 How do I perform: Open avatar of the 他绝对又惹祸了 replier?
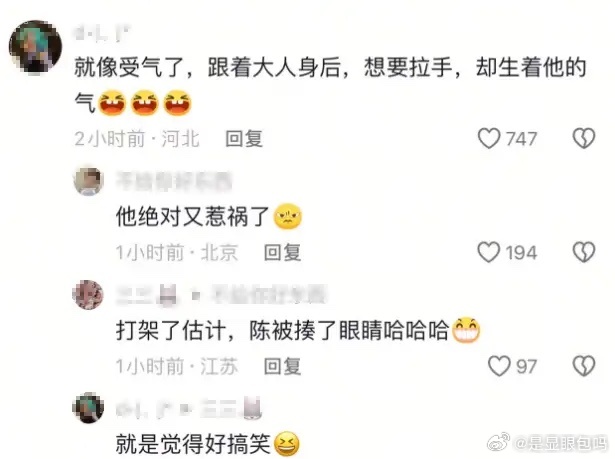pyautogui.click(x=88, y=181)
